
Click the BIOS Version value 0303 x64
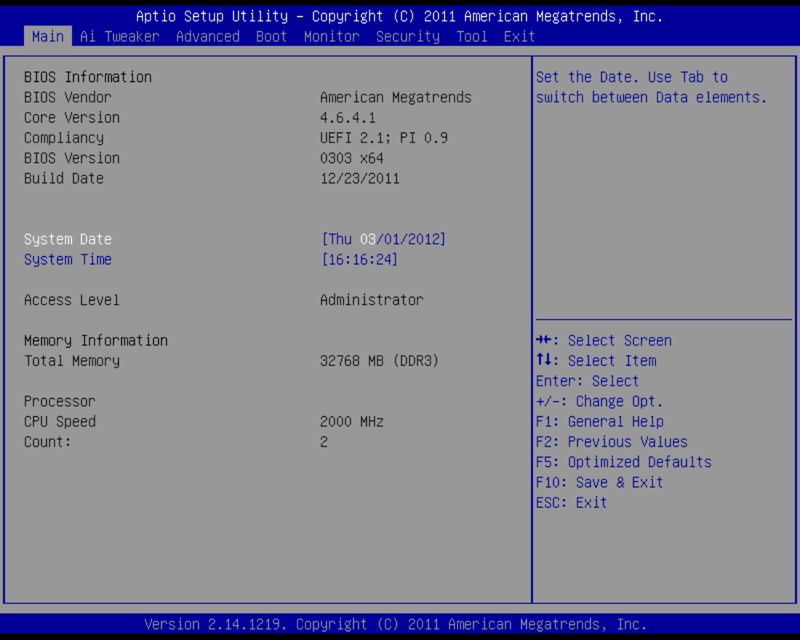pos(351,158)
